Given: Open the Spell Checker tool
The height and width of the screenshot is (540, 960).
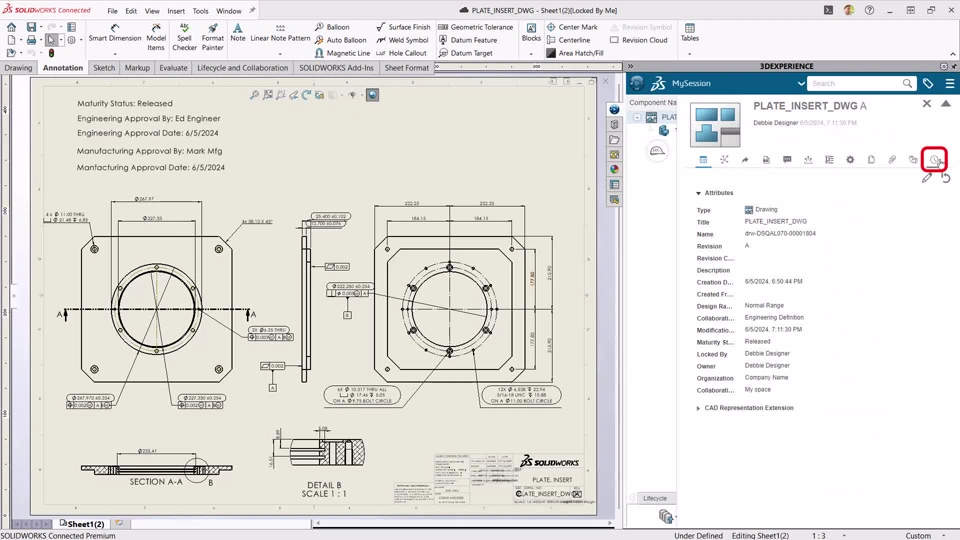Looking at the screenshot, I should coord(184,37).
